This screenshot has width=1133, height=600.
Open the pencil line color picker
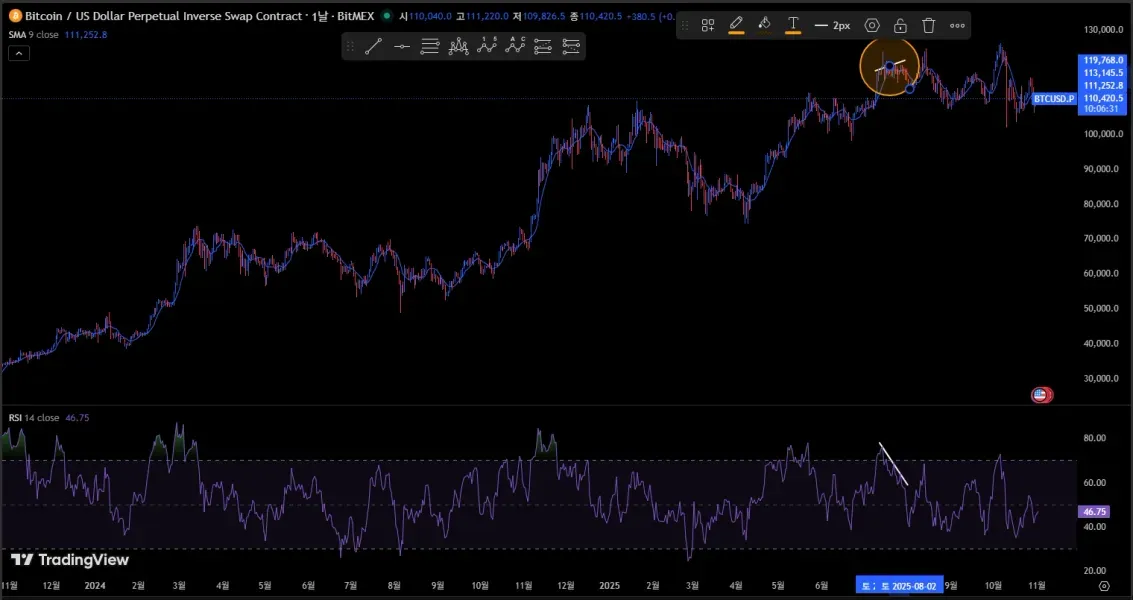click(x=736, y=25)
